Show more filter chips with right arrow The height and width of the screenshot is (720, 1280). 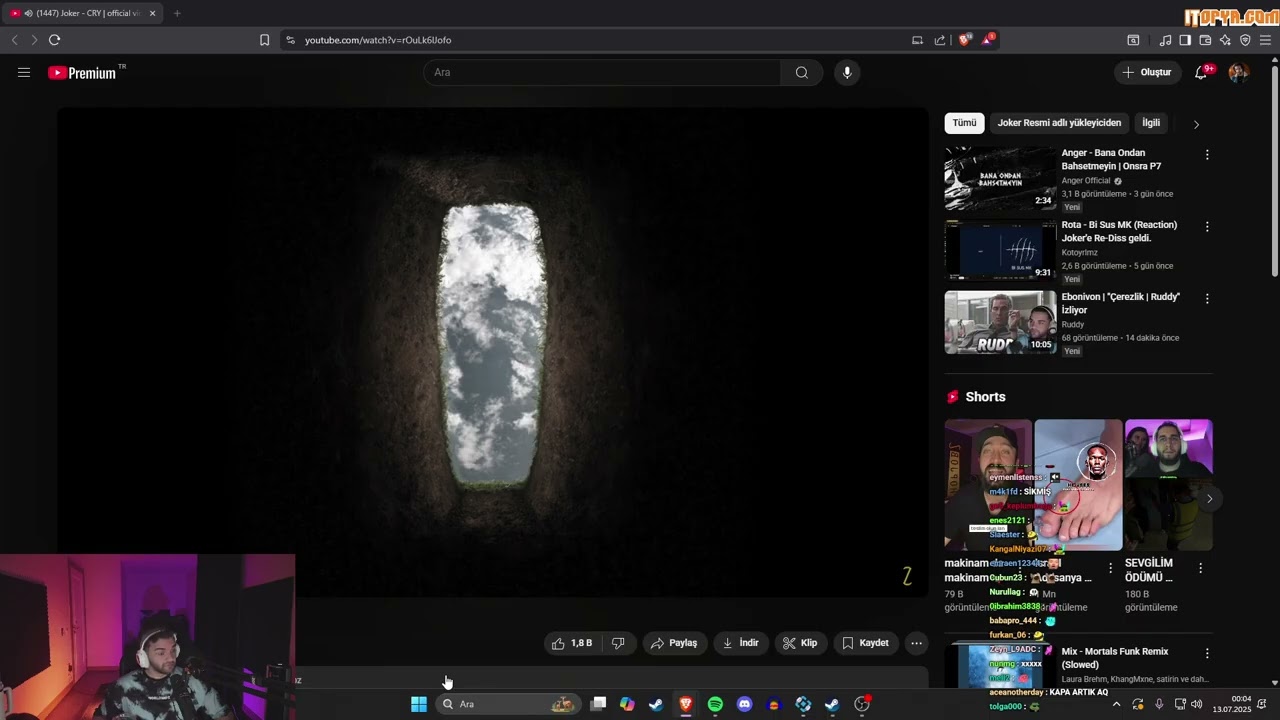point(1196,124)
